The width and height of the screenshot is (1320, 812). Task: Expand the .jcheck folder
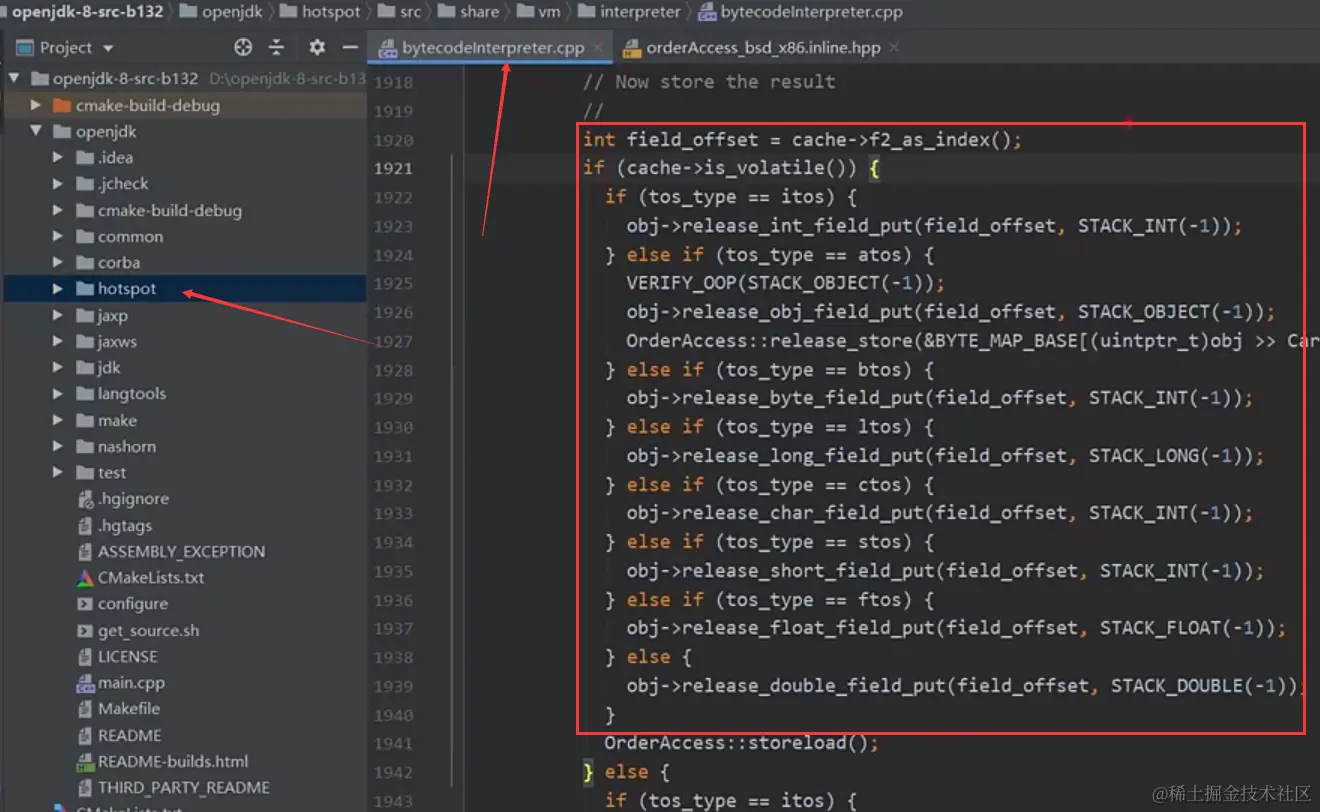click(x=59, y=184)
